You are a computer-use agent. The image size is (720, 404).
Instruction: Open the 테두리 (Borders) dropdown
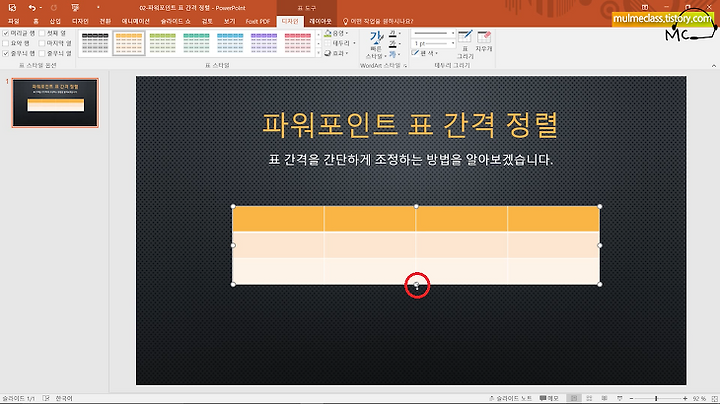[340, 43]
